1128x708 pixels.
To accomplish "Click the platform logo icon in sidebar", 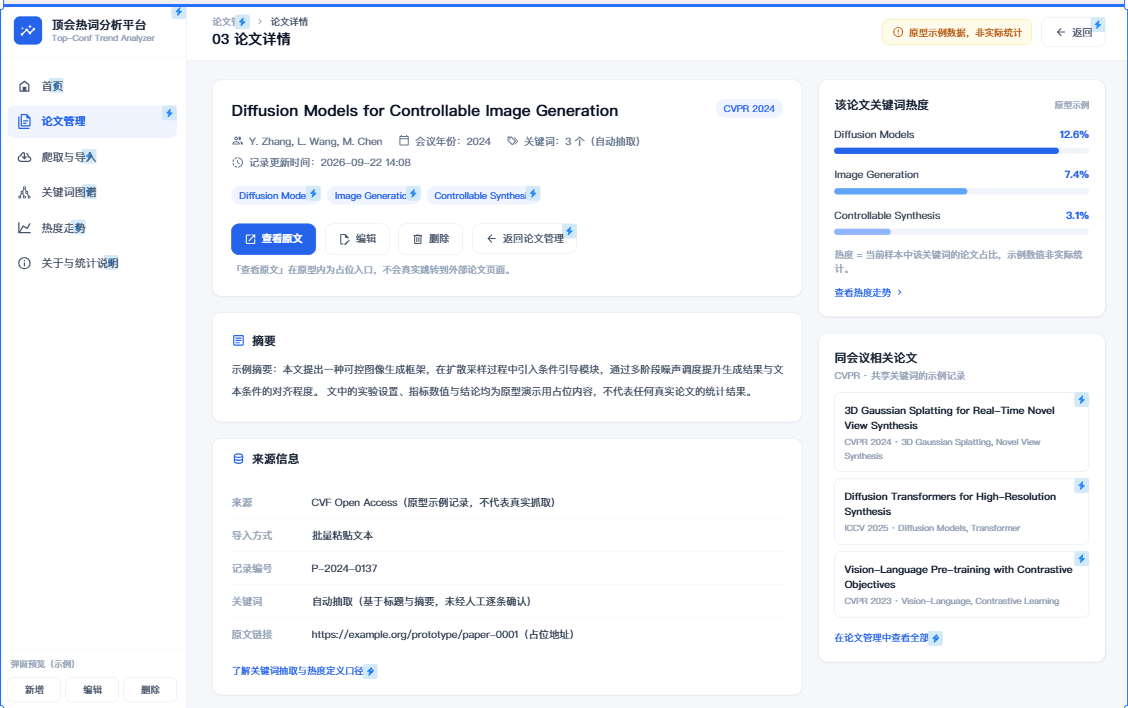I will coord(28,30).
